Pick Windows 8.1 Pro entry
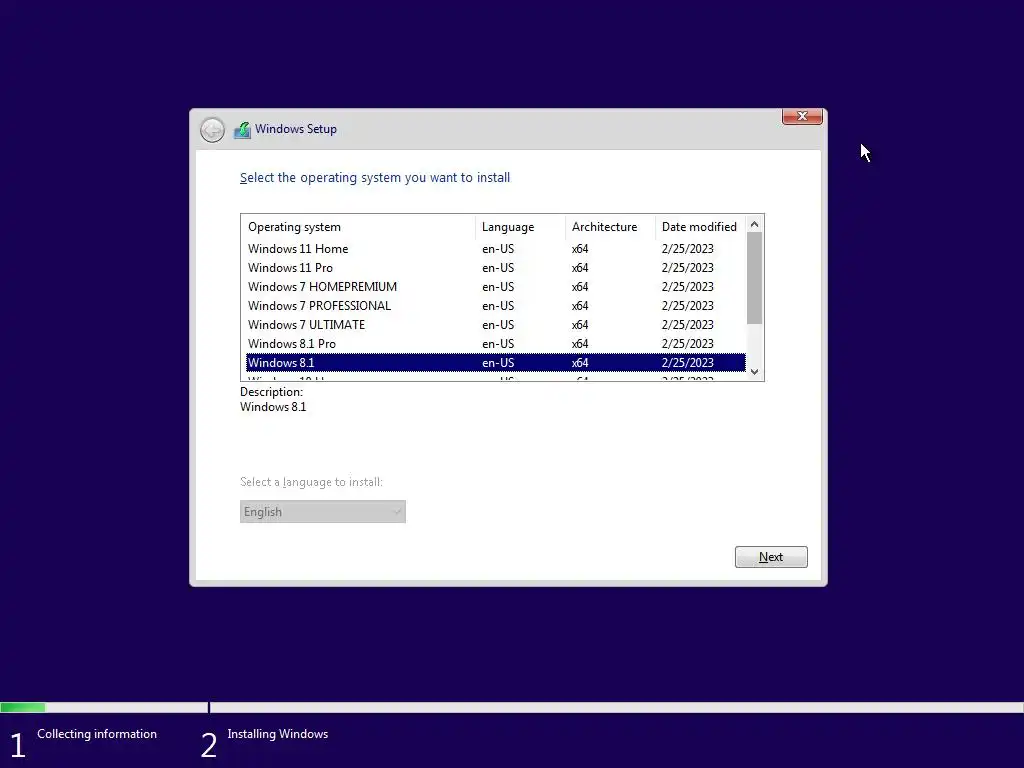 [496, 344]
